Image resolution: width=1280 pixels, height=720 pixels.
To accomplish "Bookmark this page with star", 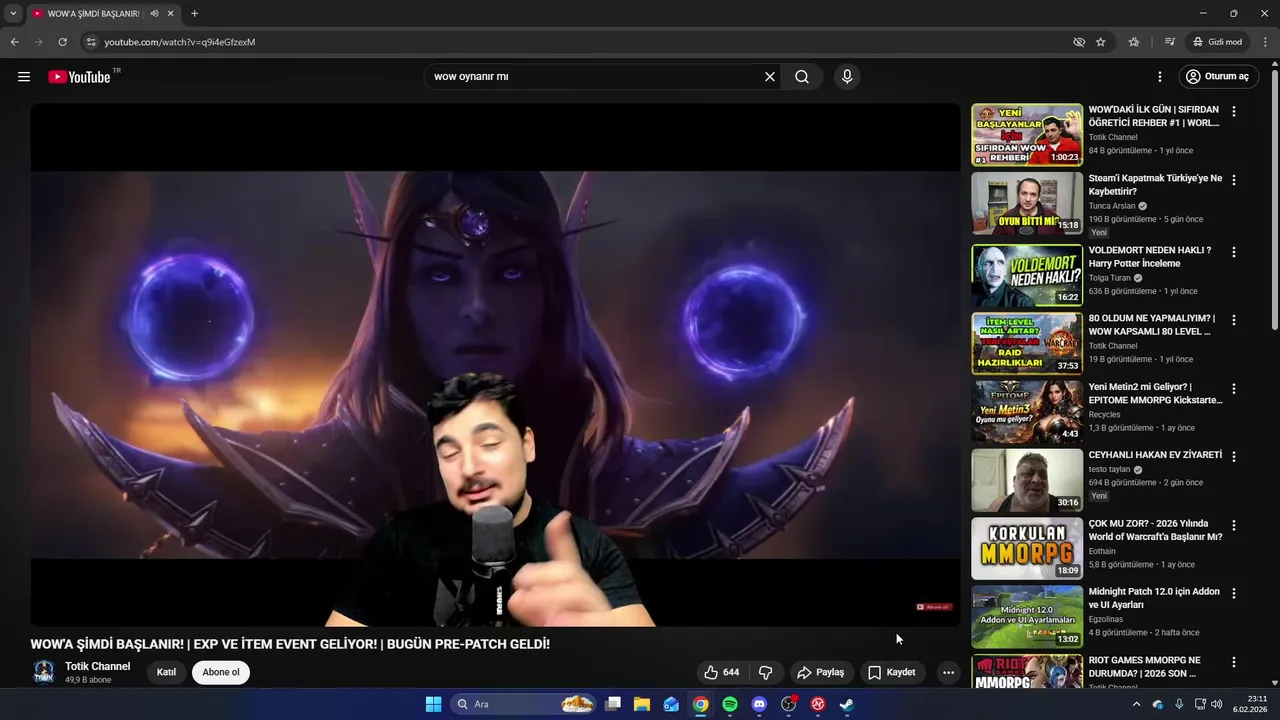I will click(1101, 42).
